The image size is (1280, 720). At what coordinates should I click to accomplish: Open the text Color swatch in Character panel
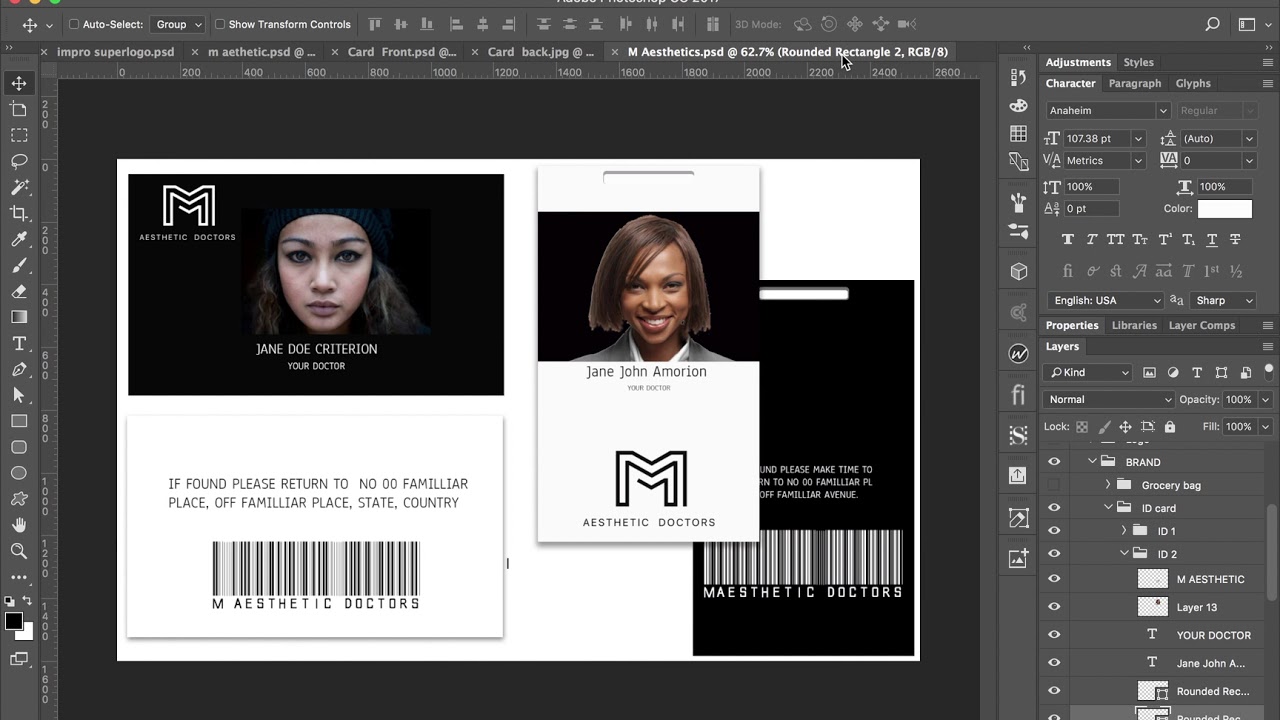[x=1225, y=209]
